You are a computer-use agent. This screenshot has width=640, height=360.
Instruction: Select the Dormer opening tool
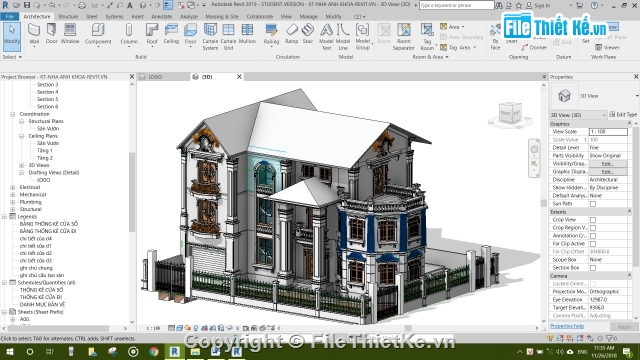[x=534, y=47]
